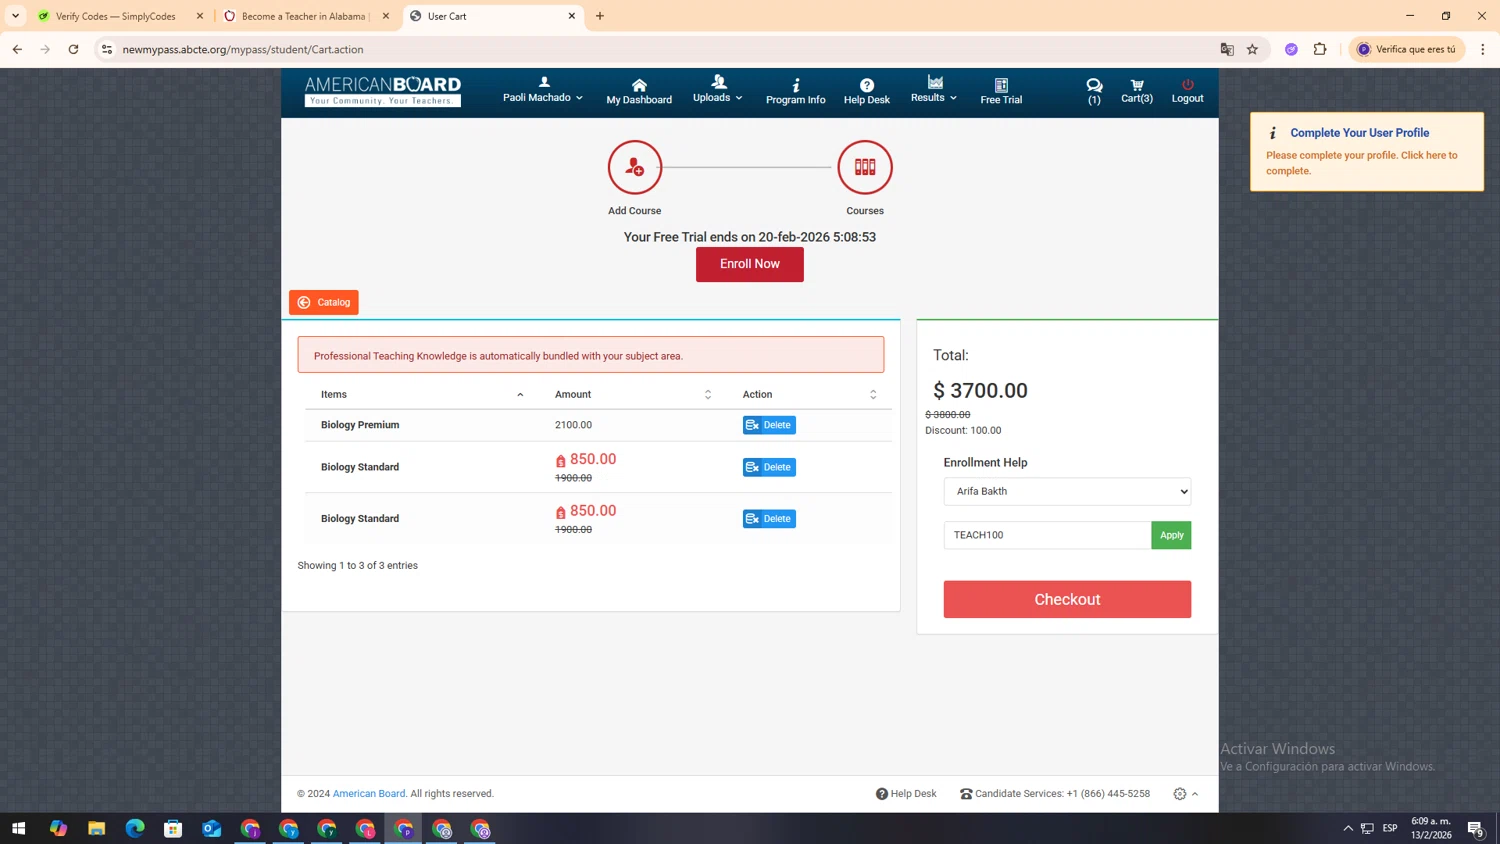Image resolution: width=1500 pixels, height=844 pixels.
Task: Switch to Become a Teacher in Alabama tab
Action: click(305, 16)
